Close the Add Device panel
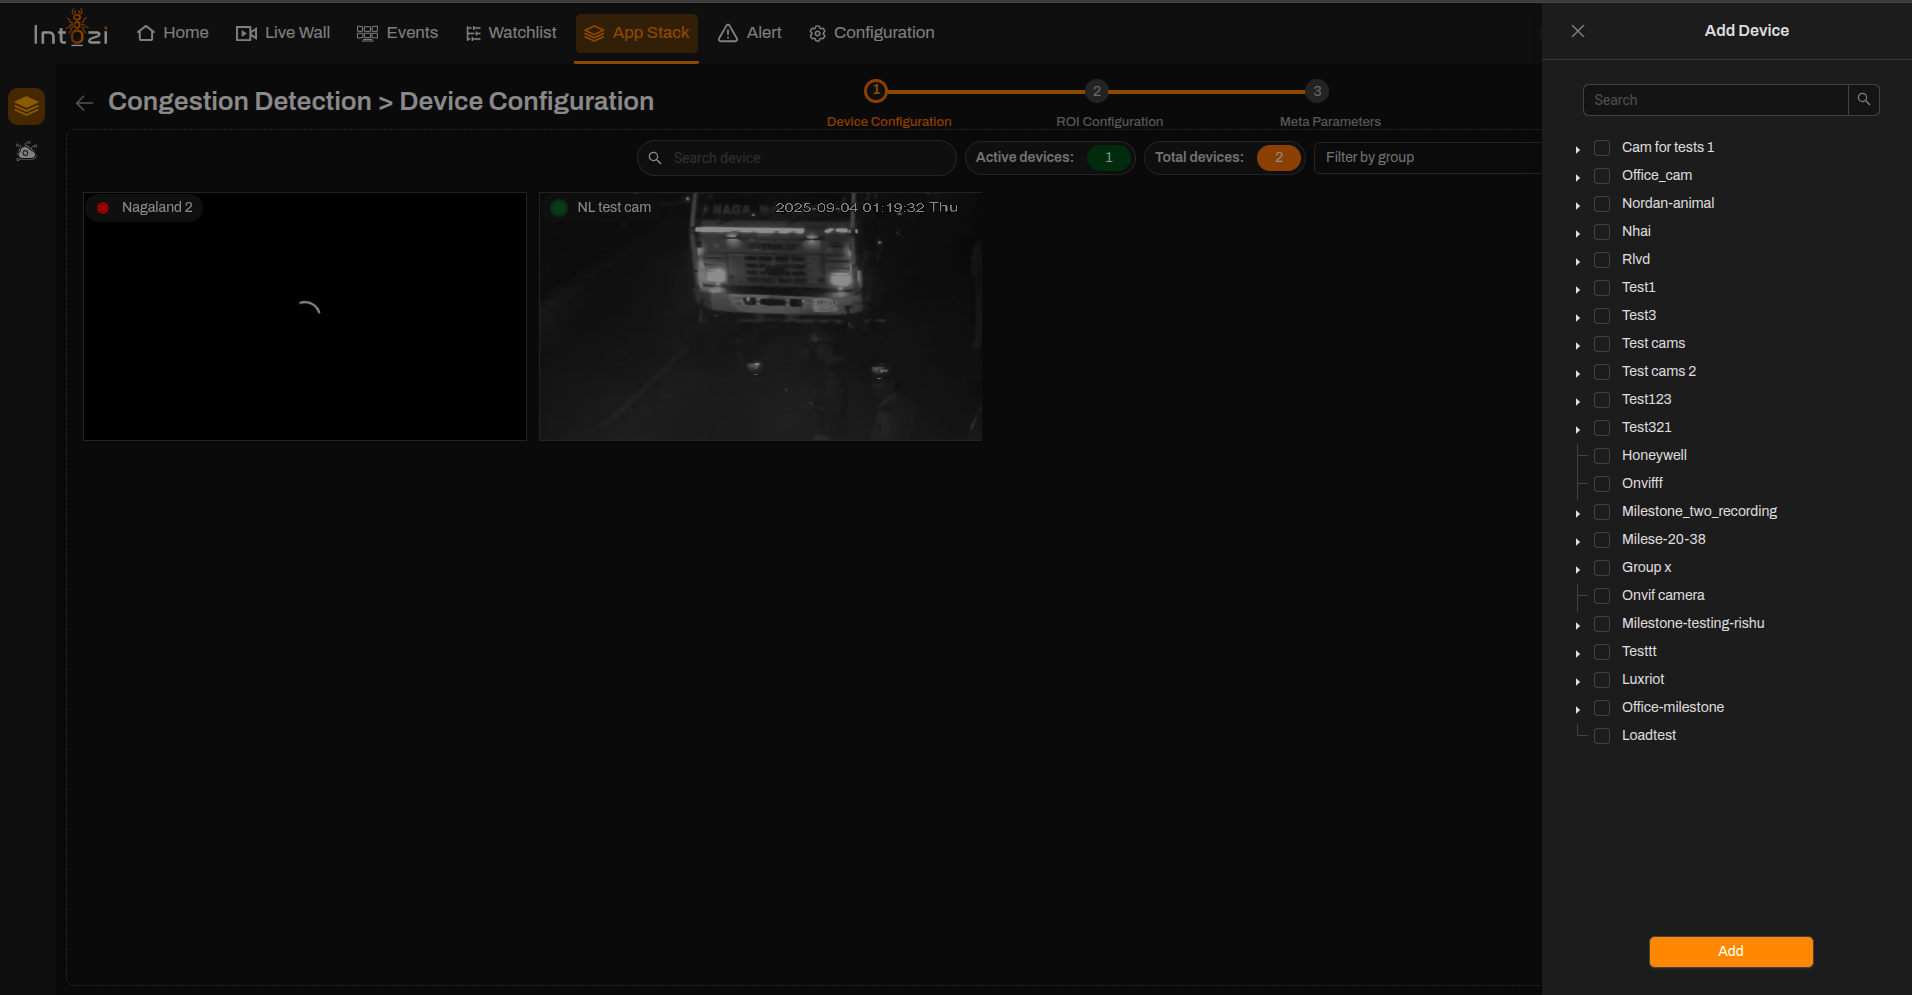 (x=1578, y=31)
